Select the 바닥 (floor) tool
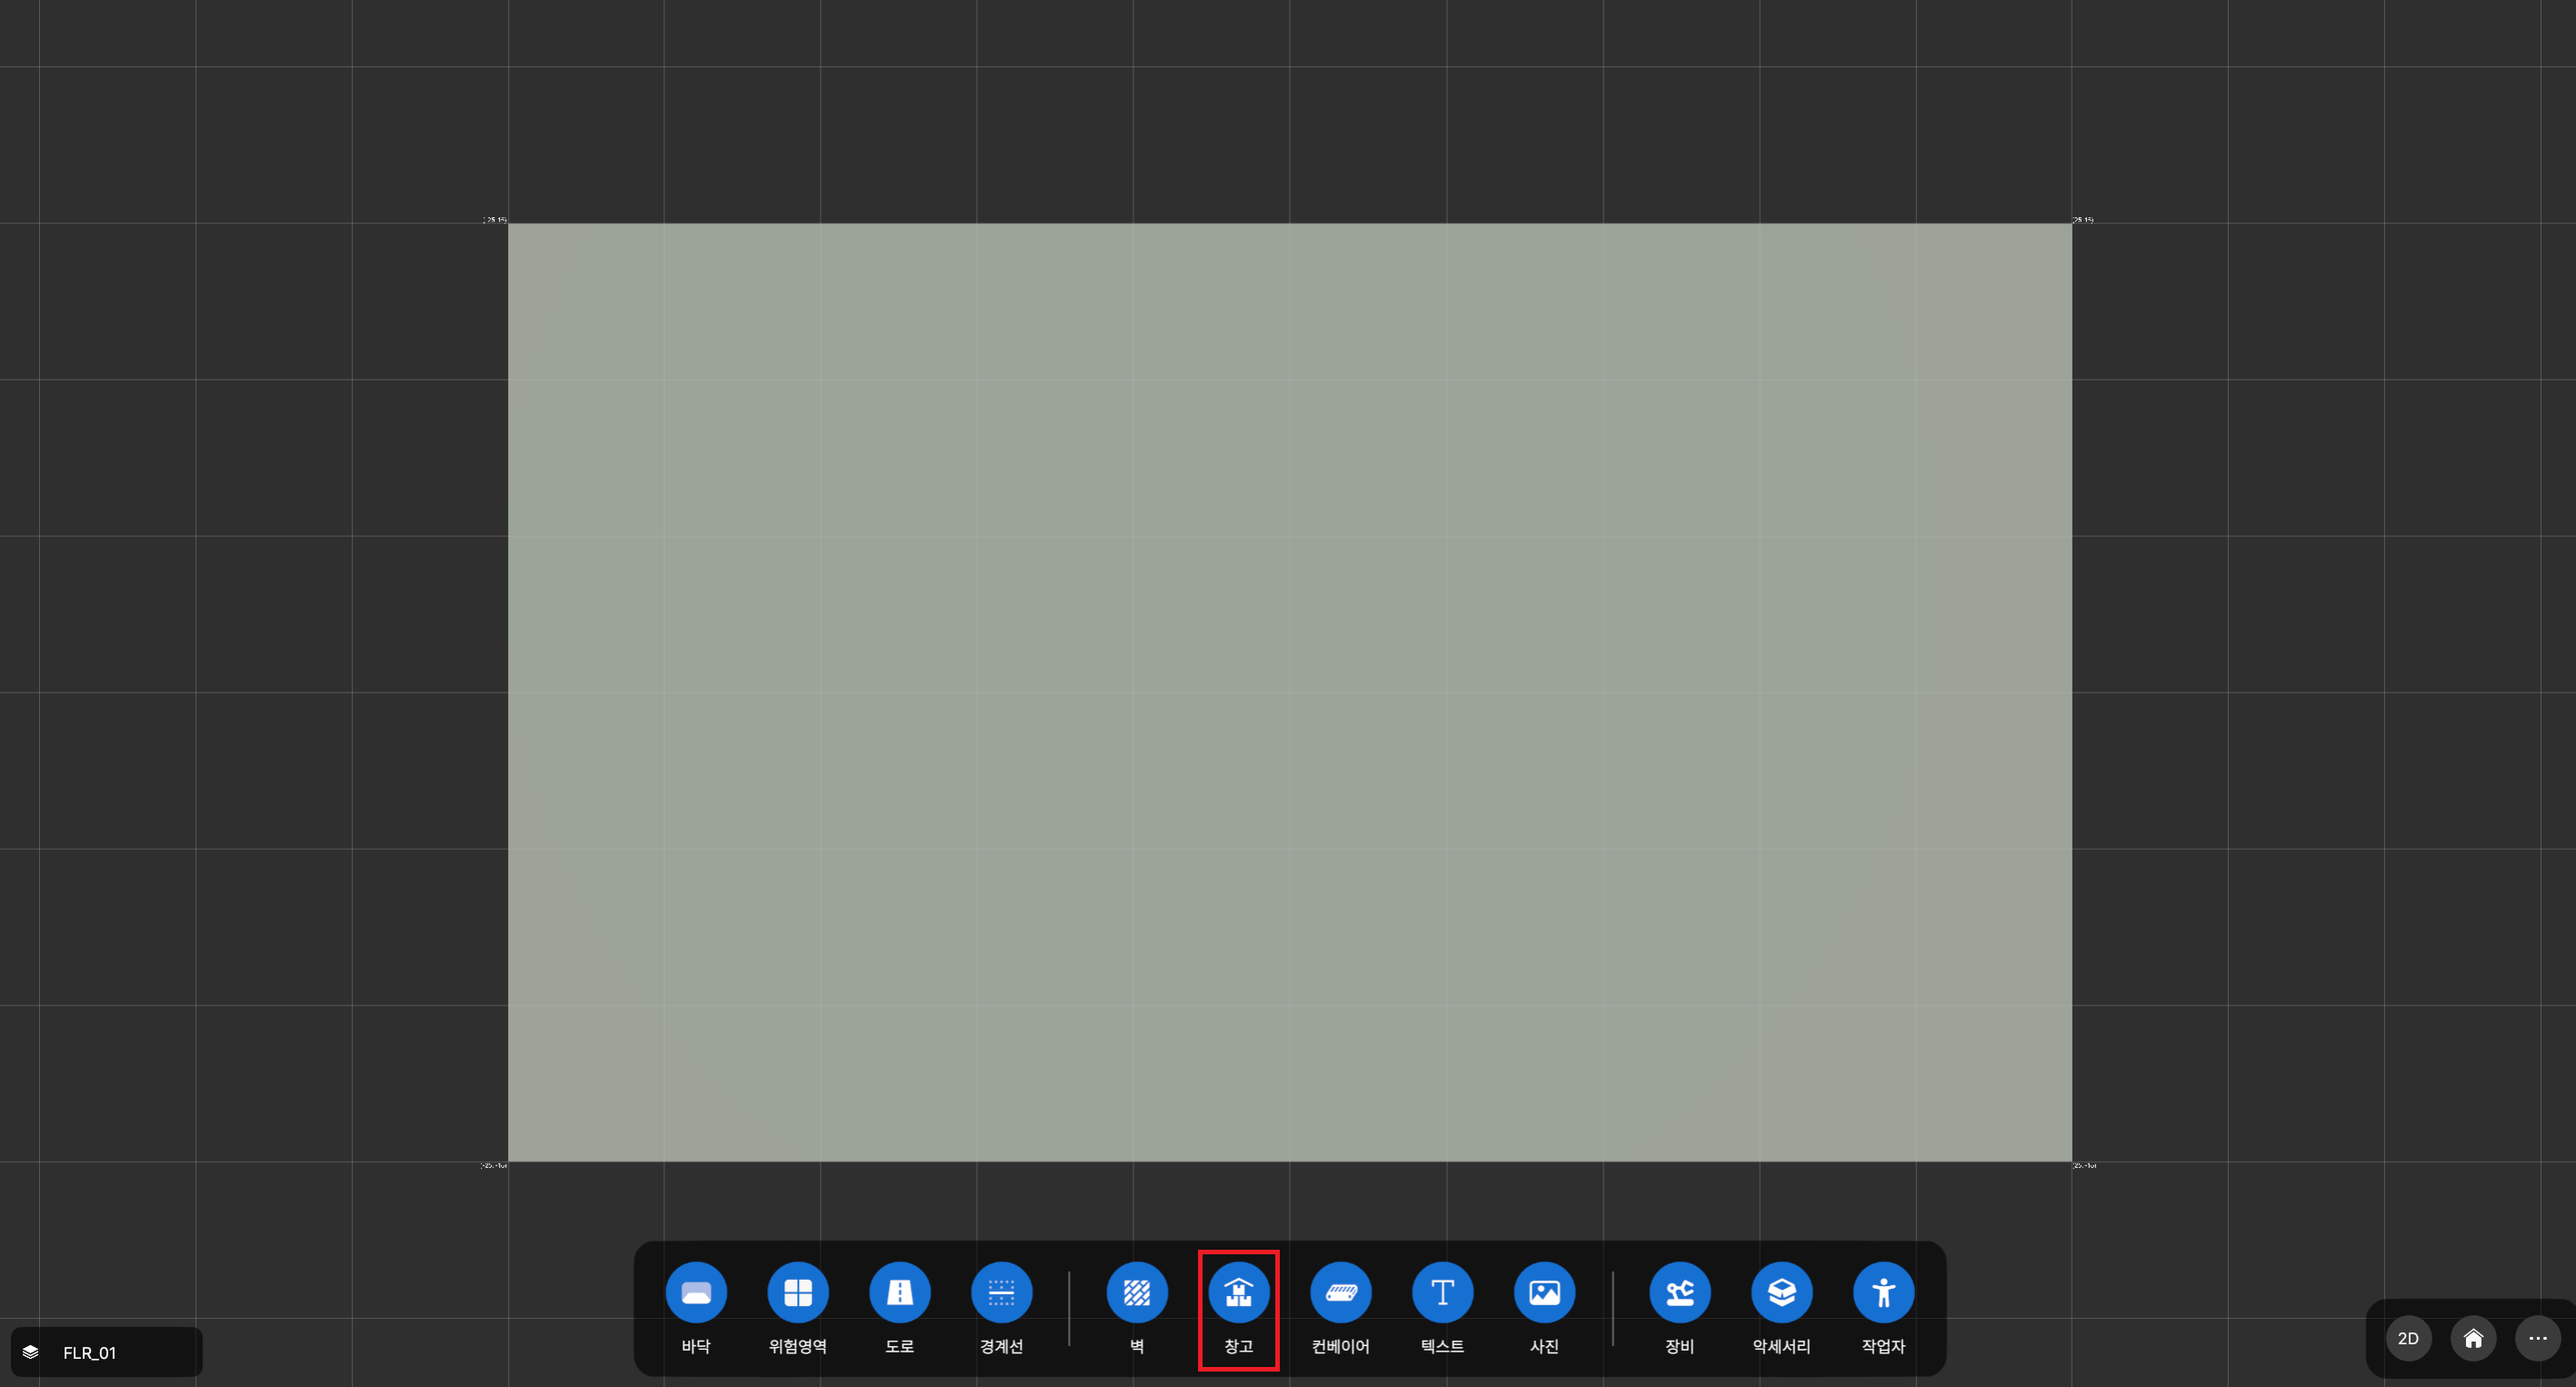The image size is (2576, 1387). (696, 1291)
